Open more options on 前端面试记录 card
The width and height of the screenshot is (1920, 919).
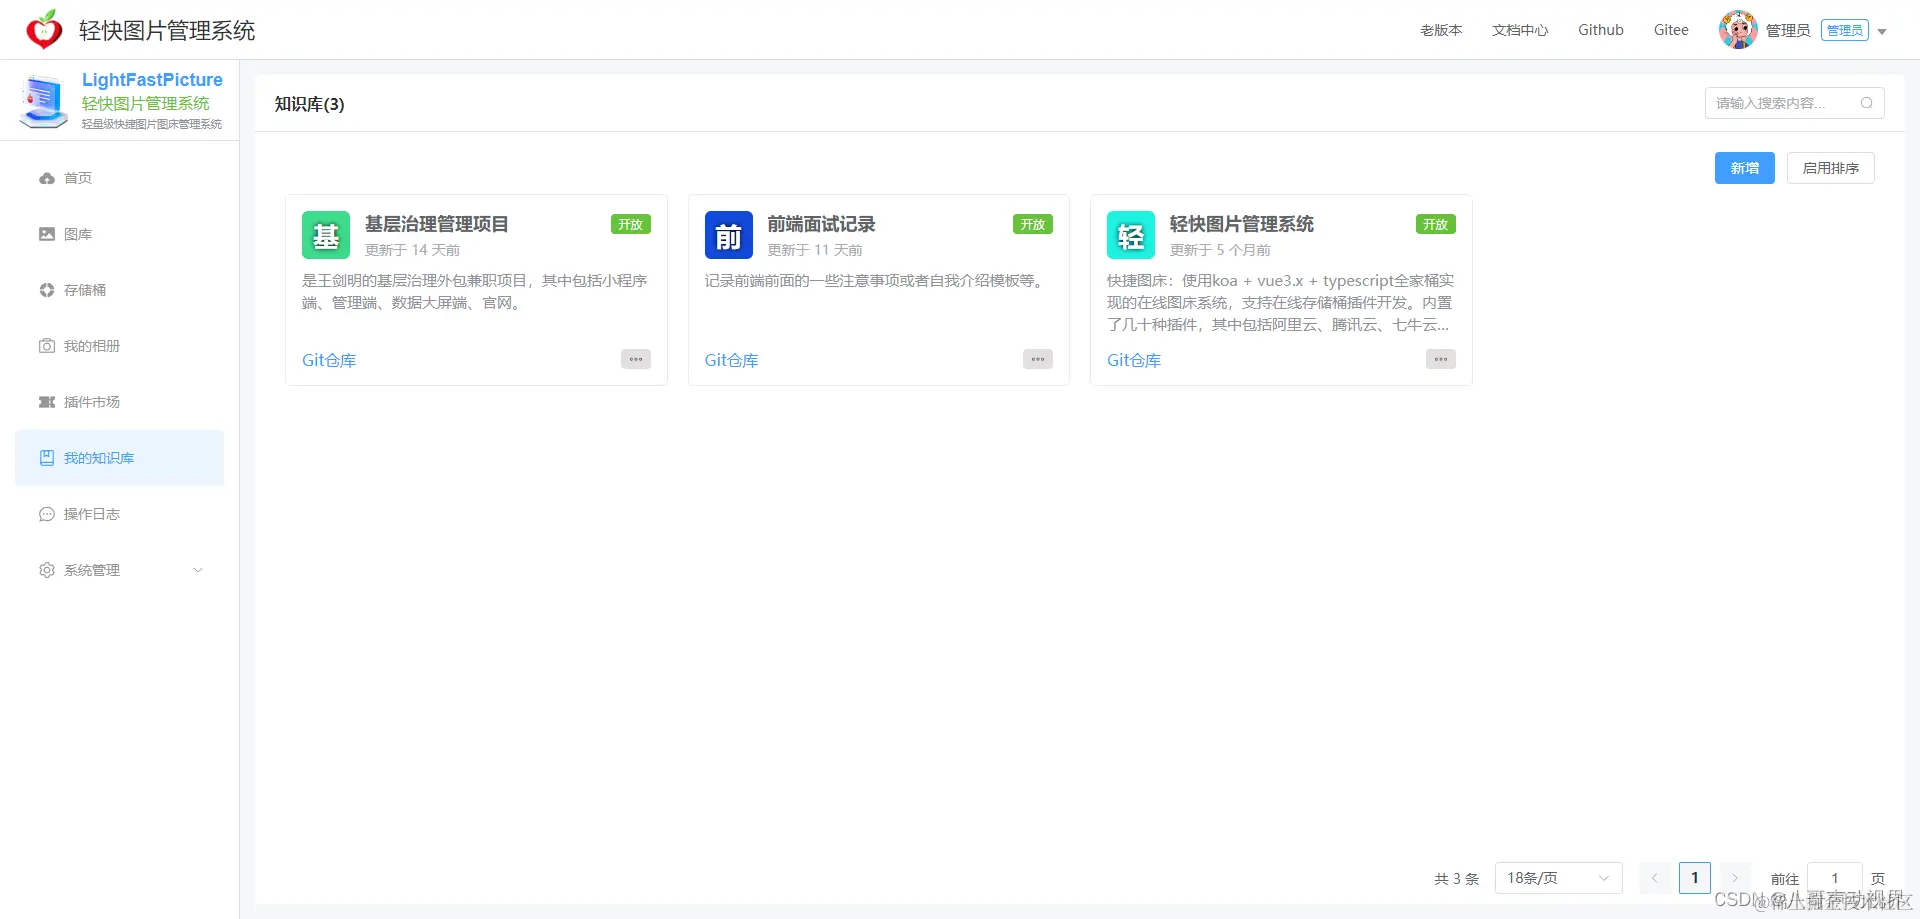click(x=1037, y=359)
